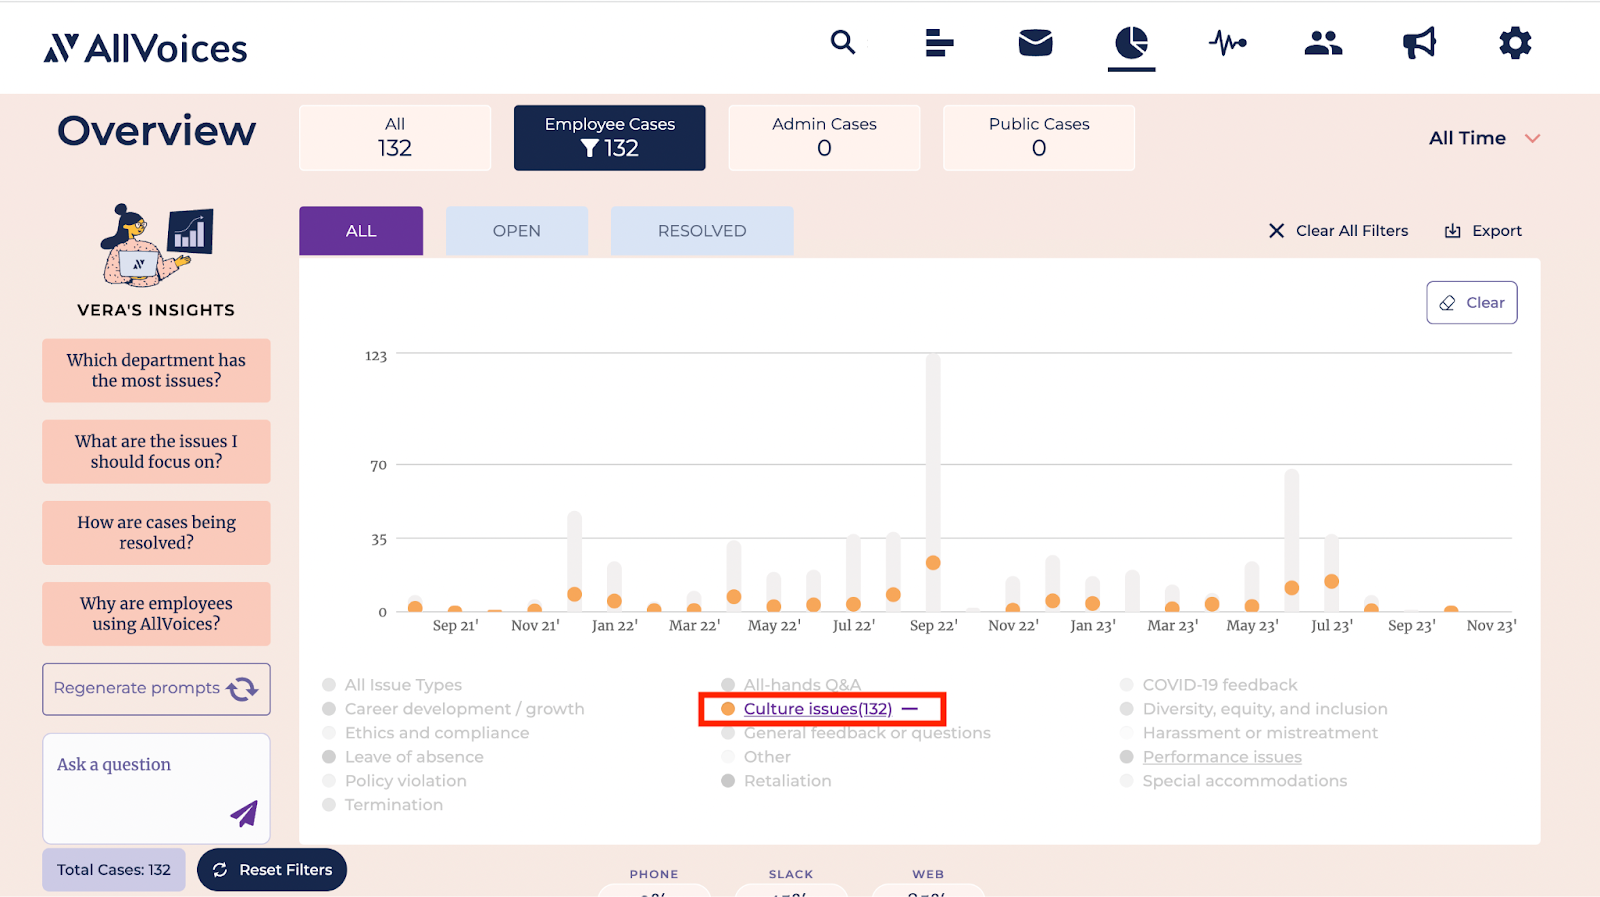Open the search magnifier icon
1600x897 pixels.
(843, 43)
